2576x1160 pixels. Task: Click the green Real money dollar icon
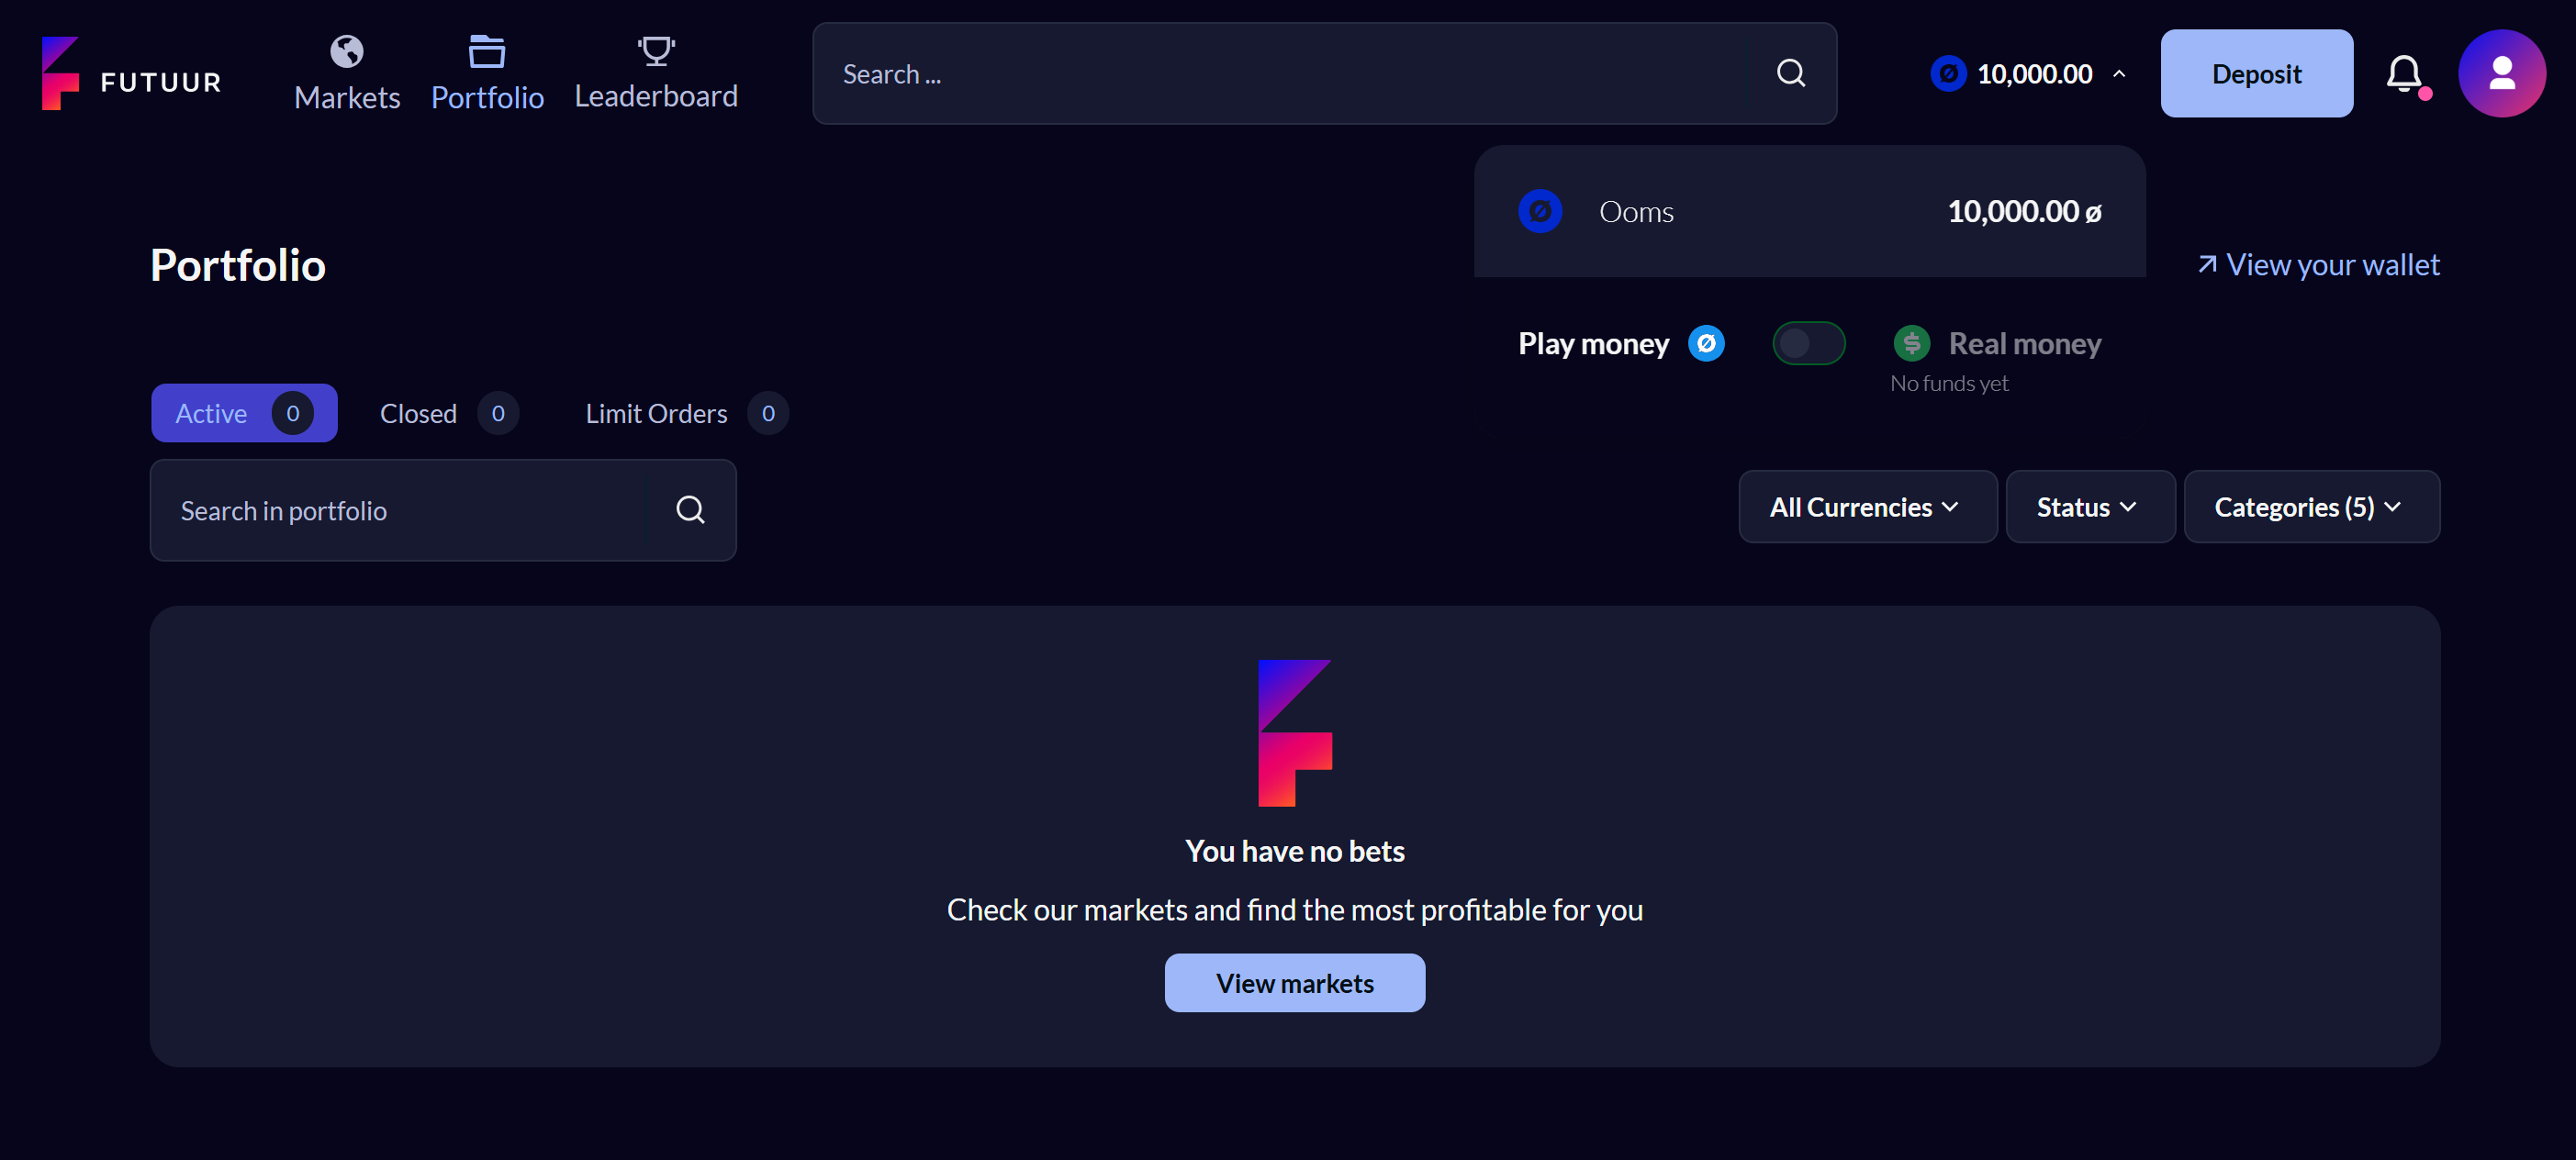(x=1912, y=344)
